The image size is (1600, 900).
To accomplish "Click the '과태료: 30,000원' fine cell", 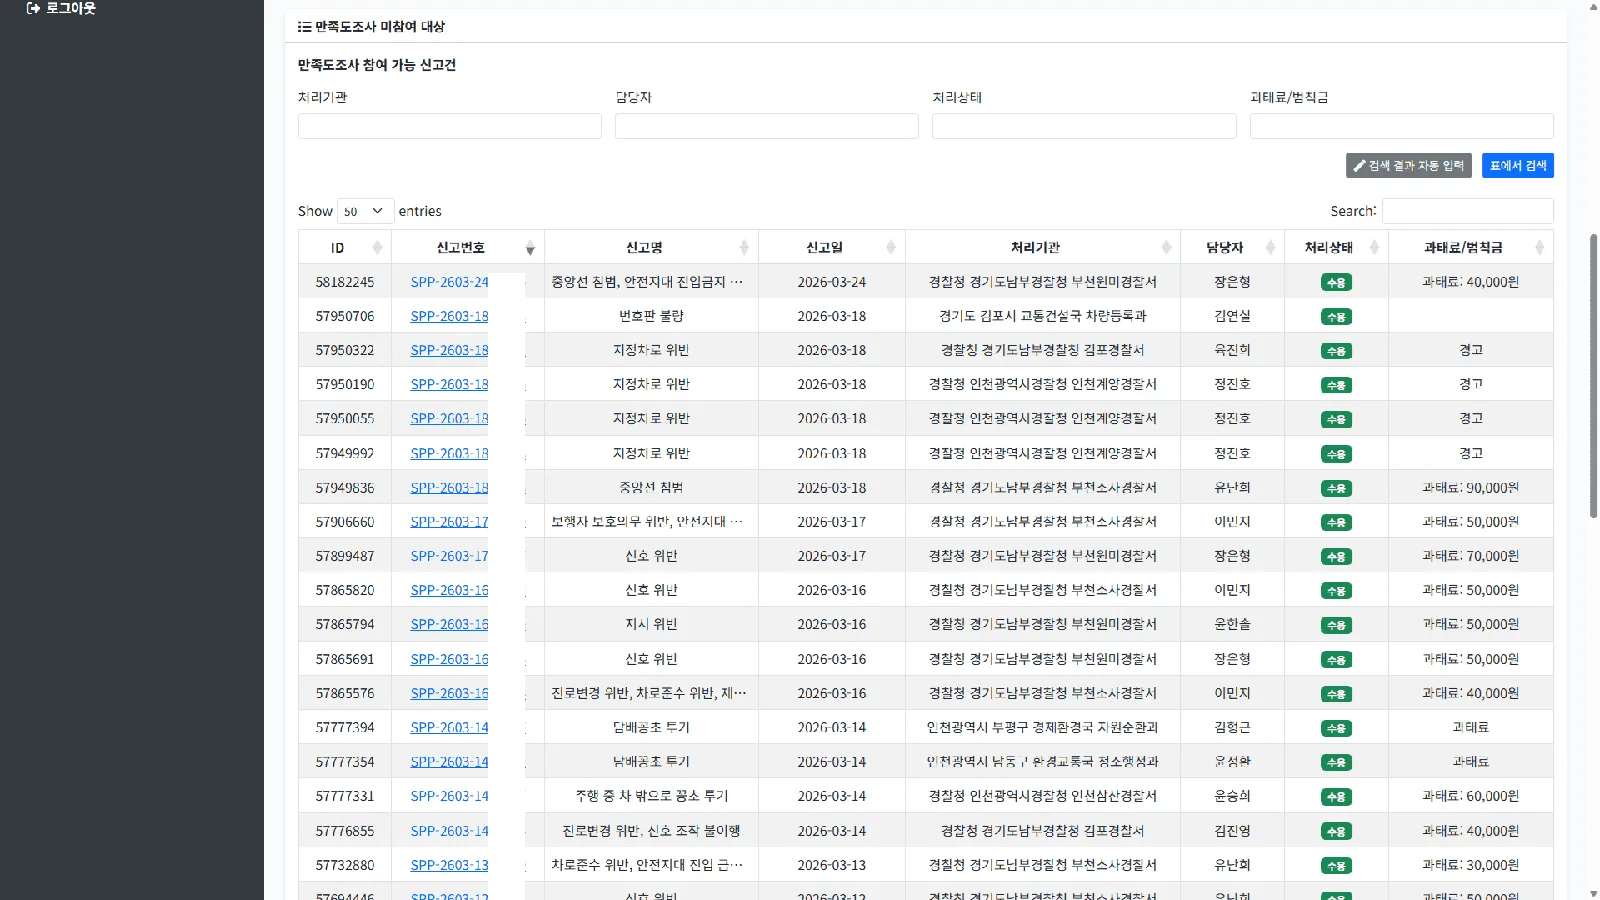I will click(x=1471, y=865).
